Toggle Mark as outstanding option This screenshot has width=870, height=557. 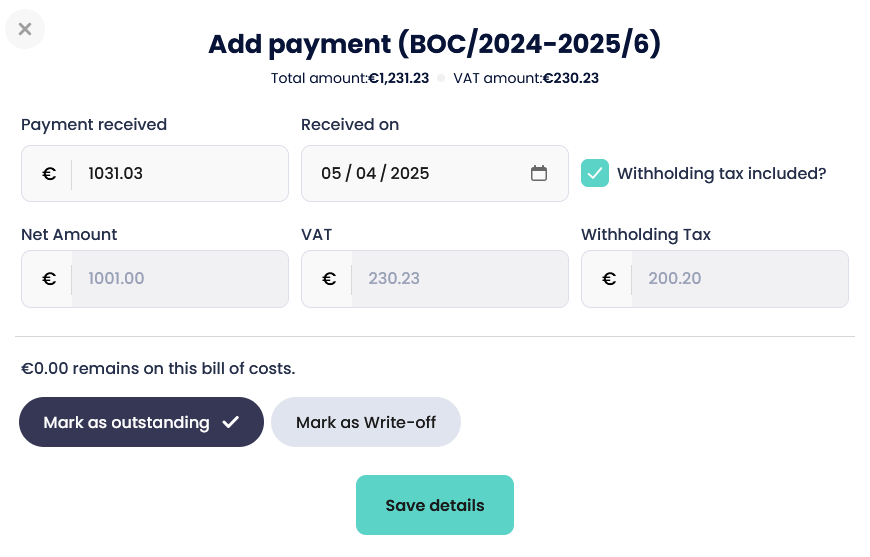(127, 422)
